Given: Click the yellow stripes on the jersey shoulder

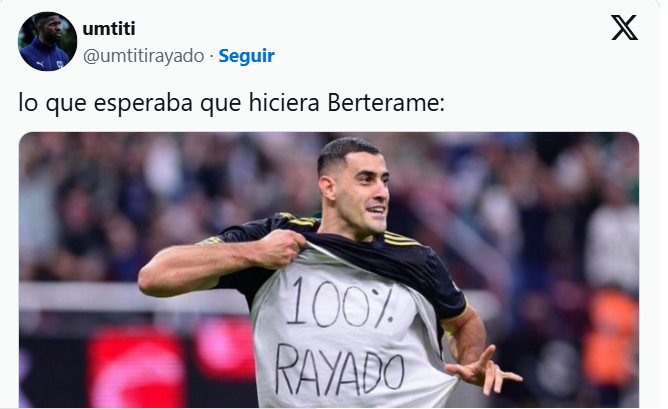Looking at the screenshot, I should [401, 239].
